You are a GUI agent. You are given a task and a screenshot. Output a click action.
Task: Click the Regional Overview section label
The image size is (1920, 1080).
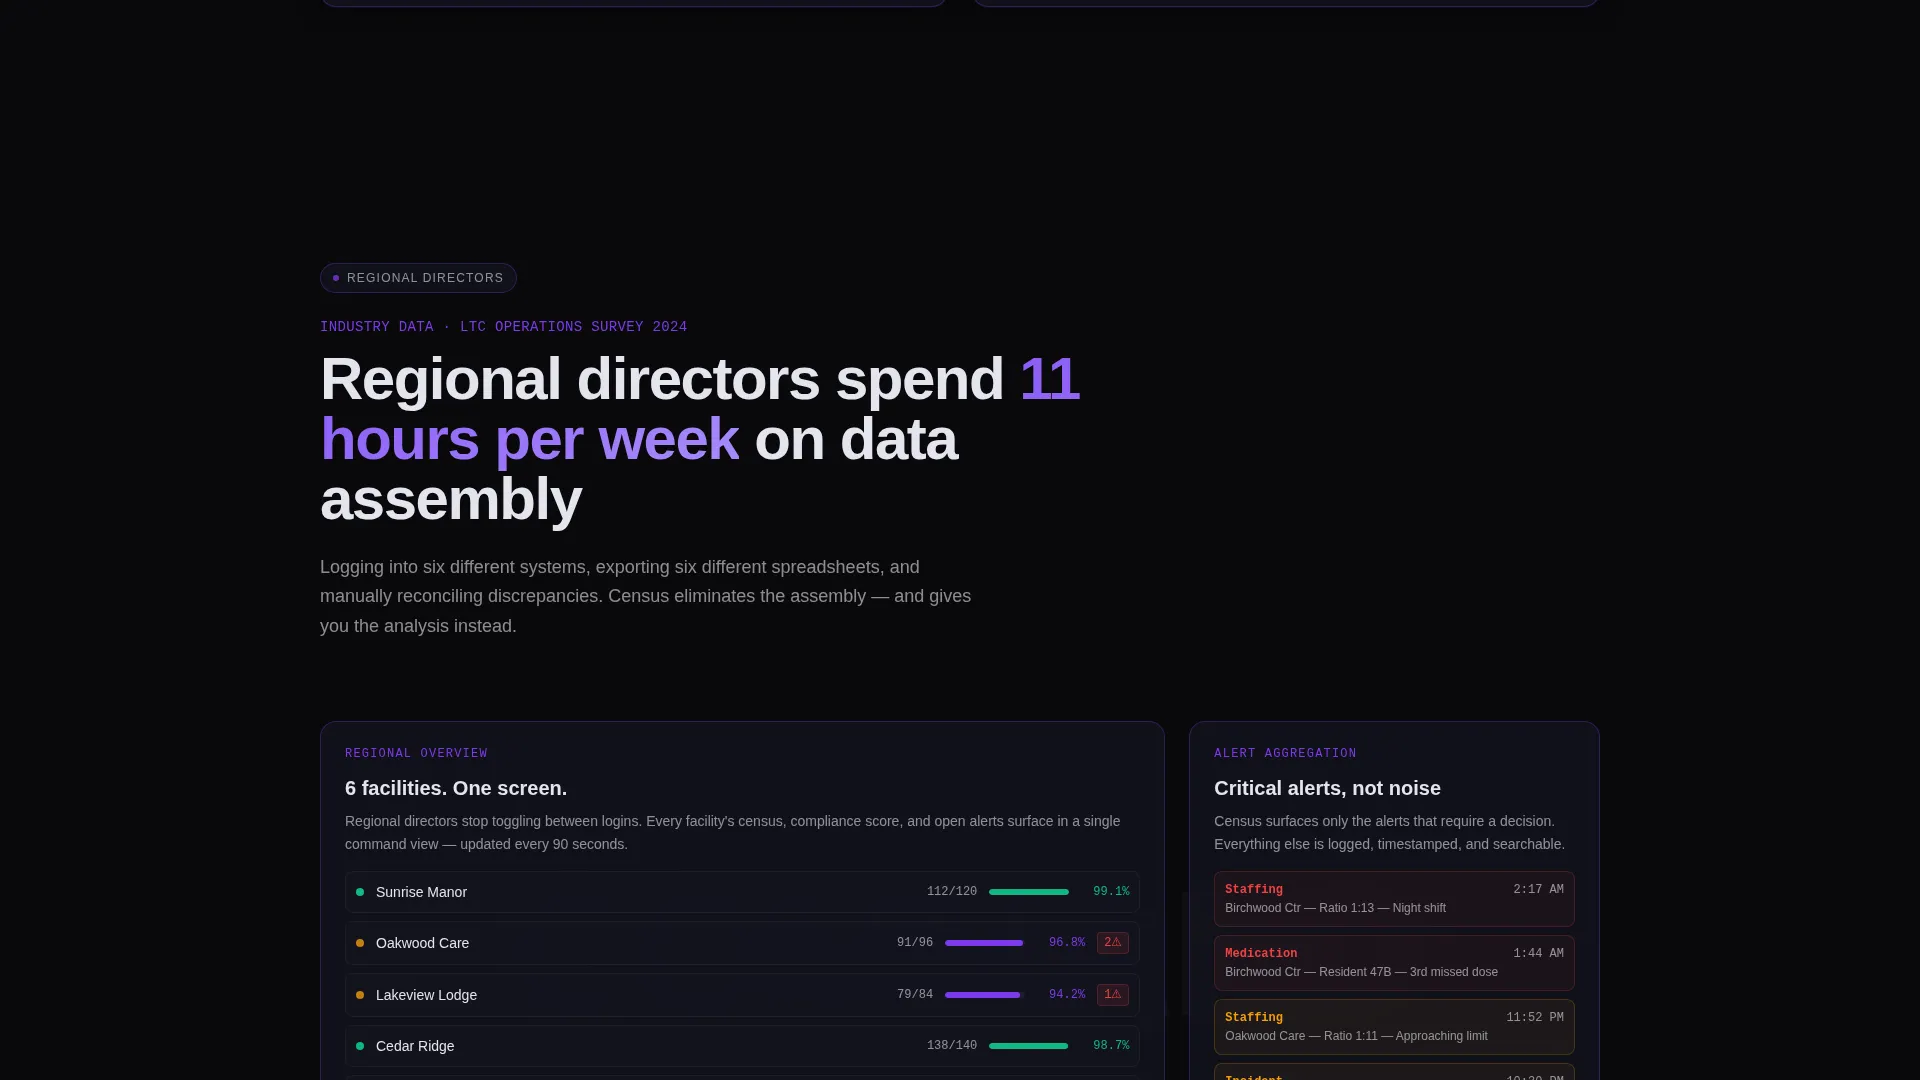coord(416,753)
